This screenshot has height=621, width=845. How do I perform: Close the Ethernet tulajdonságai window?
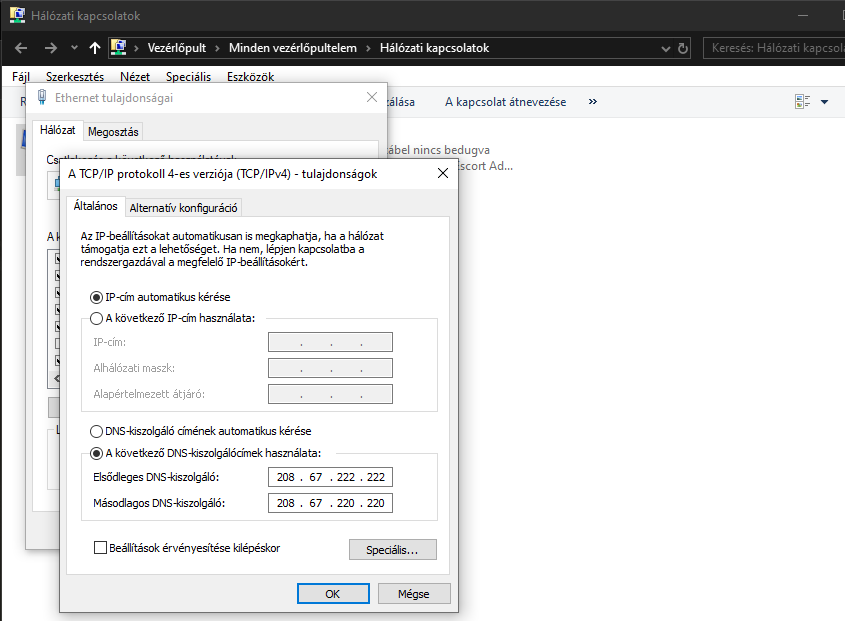(372, 98)
